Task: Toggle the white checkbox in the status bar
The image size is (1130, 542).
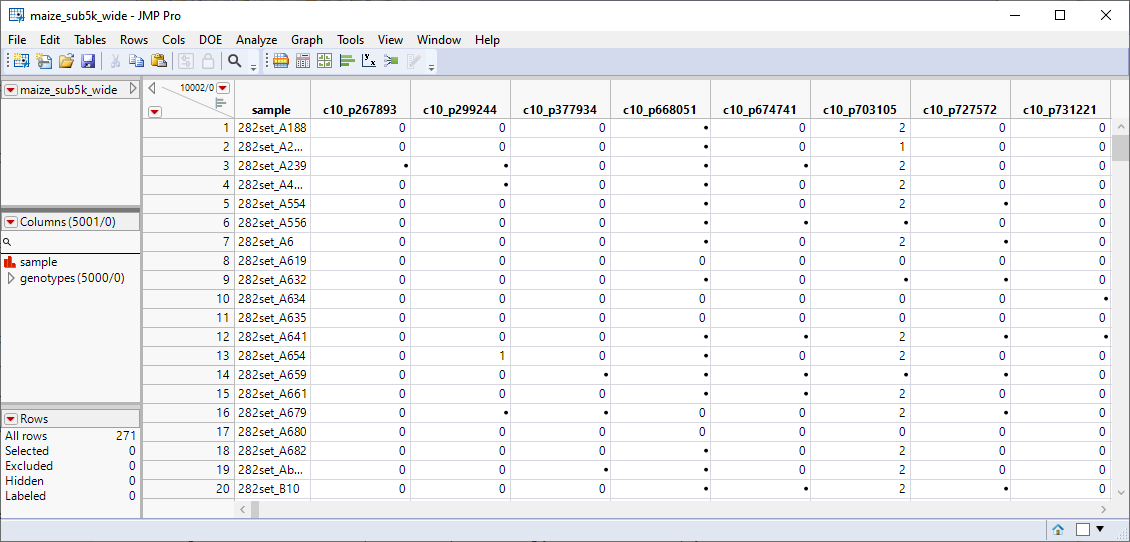Action: tap(1082, 529)
